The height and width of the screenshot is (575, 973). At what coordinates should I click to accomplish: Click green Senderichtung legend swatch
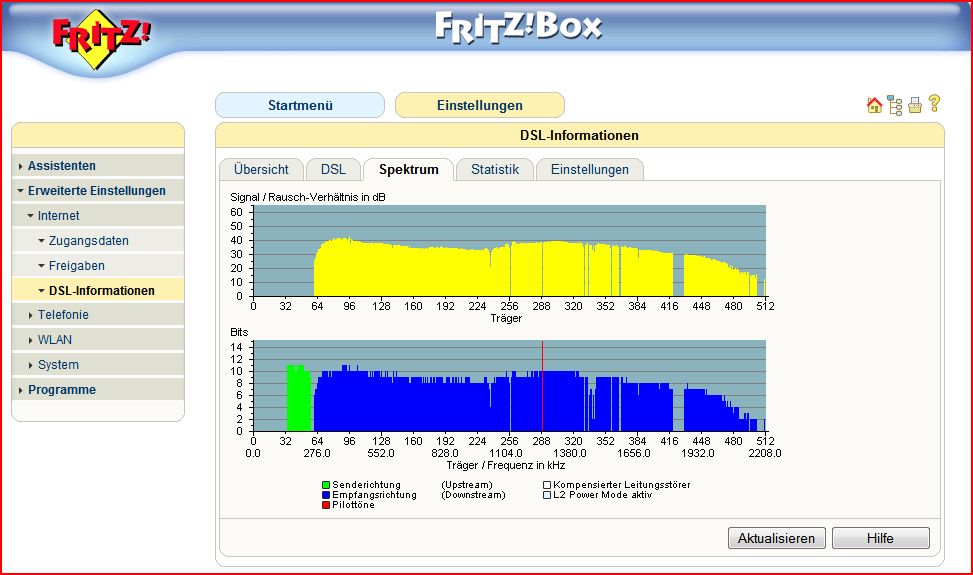click(326, 485)
